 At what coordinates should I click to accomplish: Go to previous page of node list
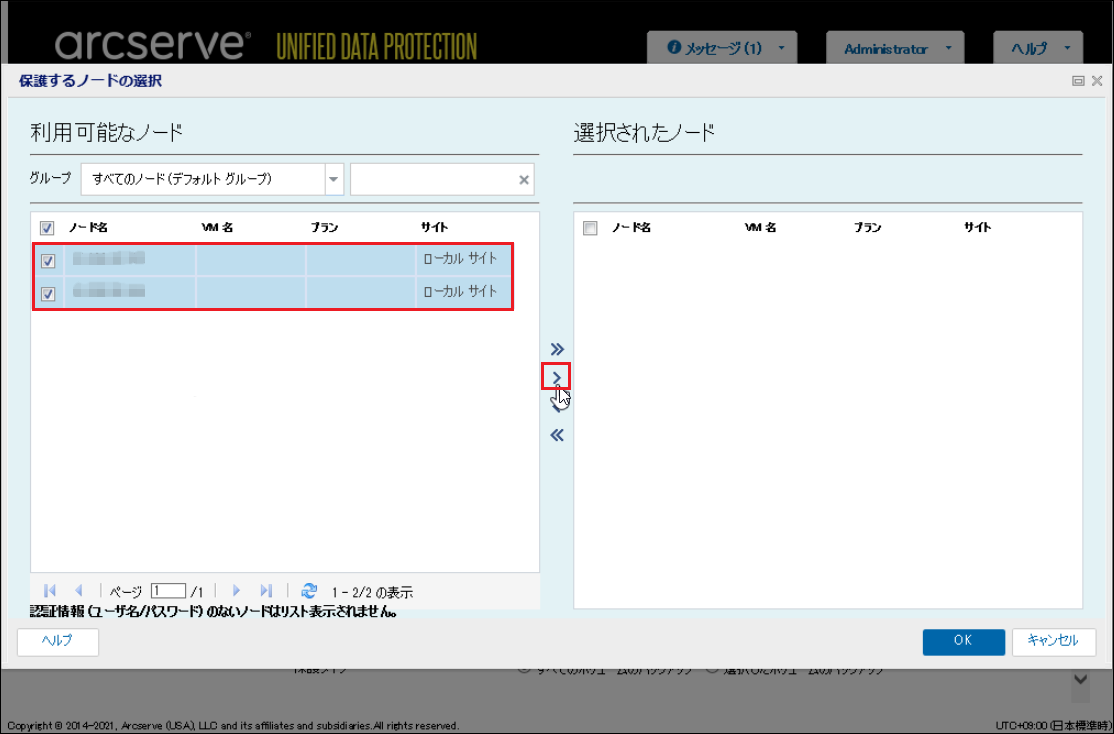(x=79, y=591)
